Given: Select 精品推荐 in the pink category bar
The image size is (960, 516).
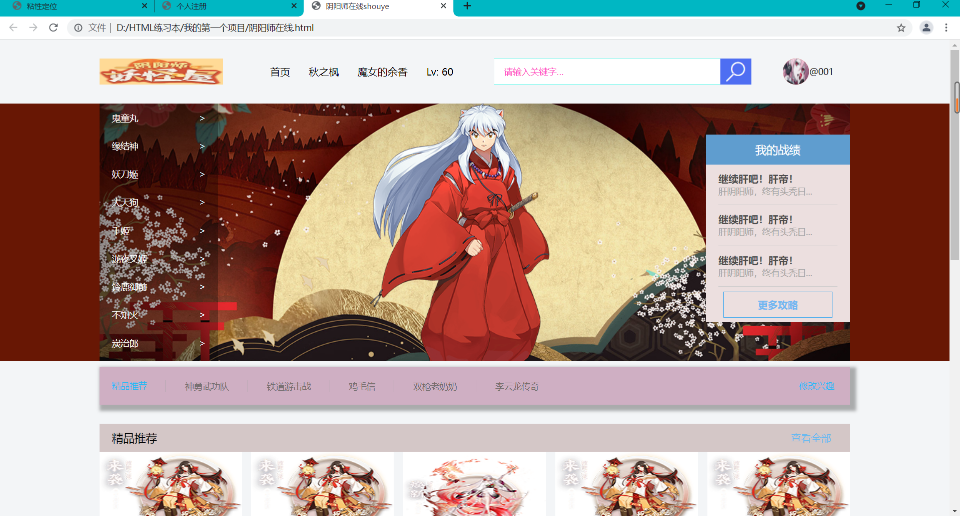Looking at the screenshot, I should [129, 386].
